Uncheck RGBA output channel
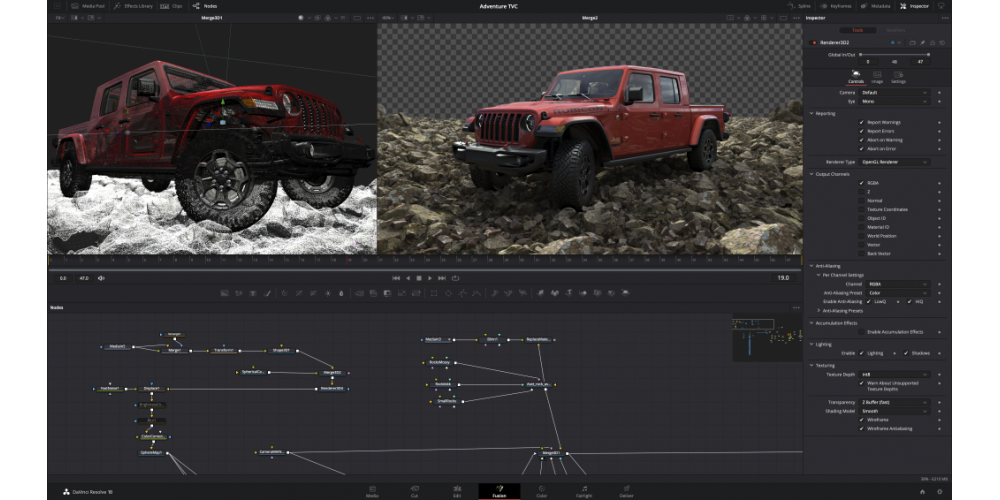 (x=862, y=183)
